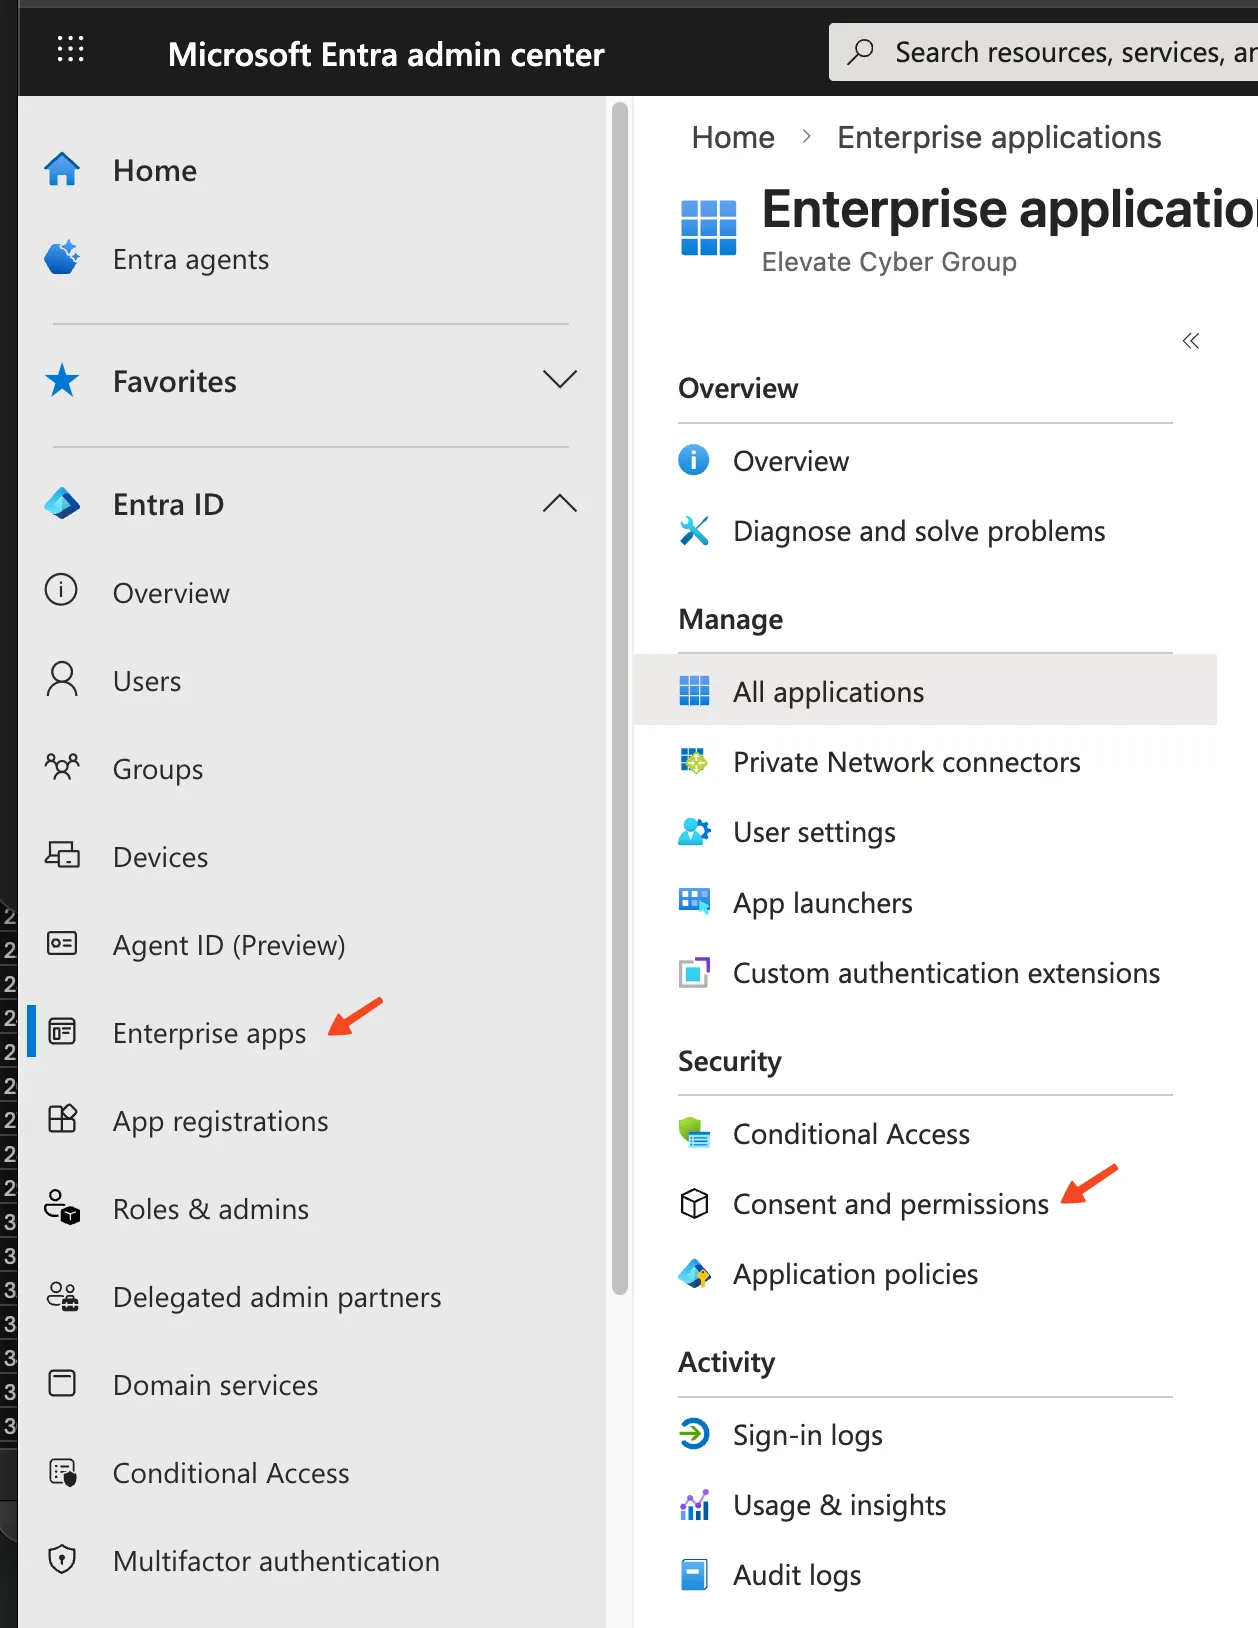1258x1628 pixels.
Task: Click the Home breadcrumb link
Action: (733, 137)
